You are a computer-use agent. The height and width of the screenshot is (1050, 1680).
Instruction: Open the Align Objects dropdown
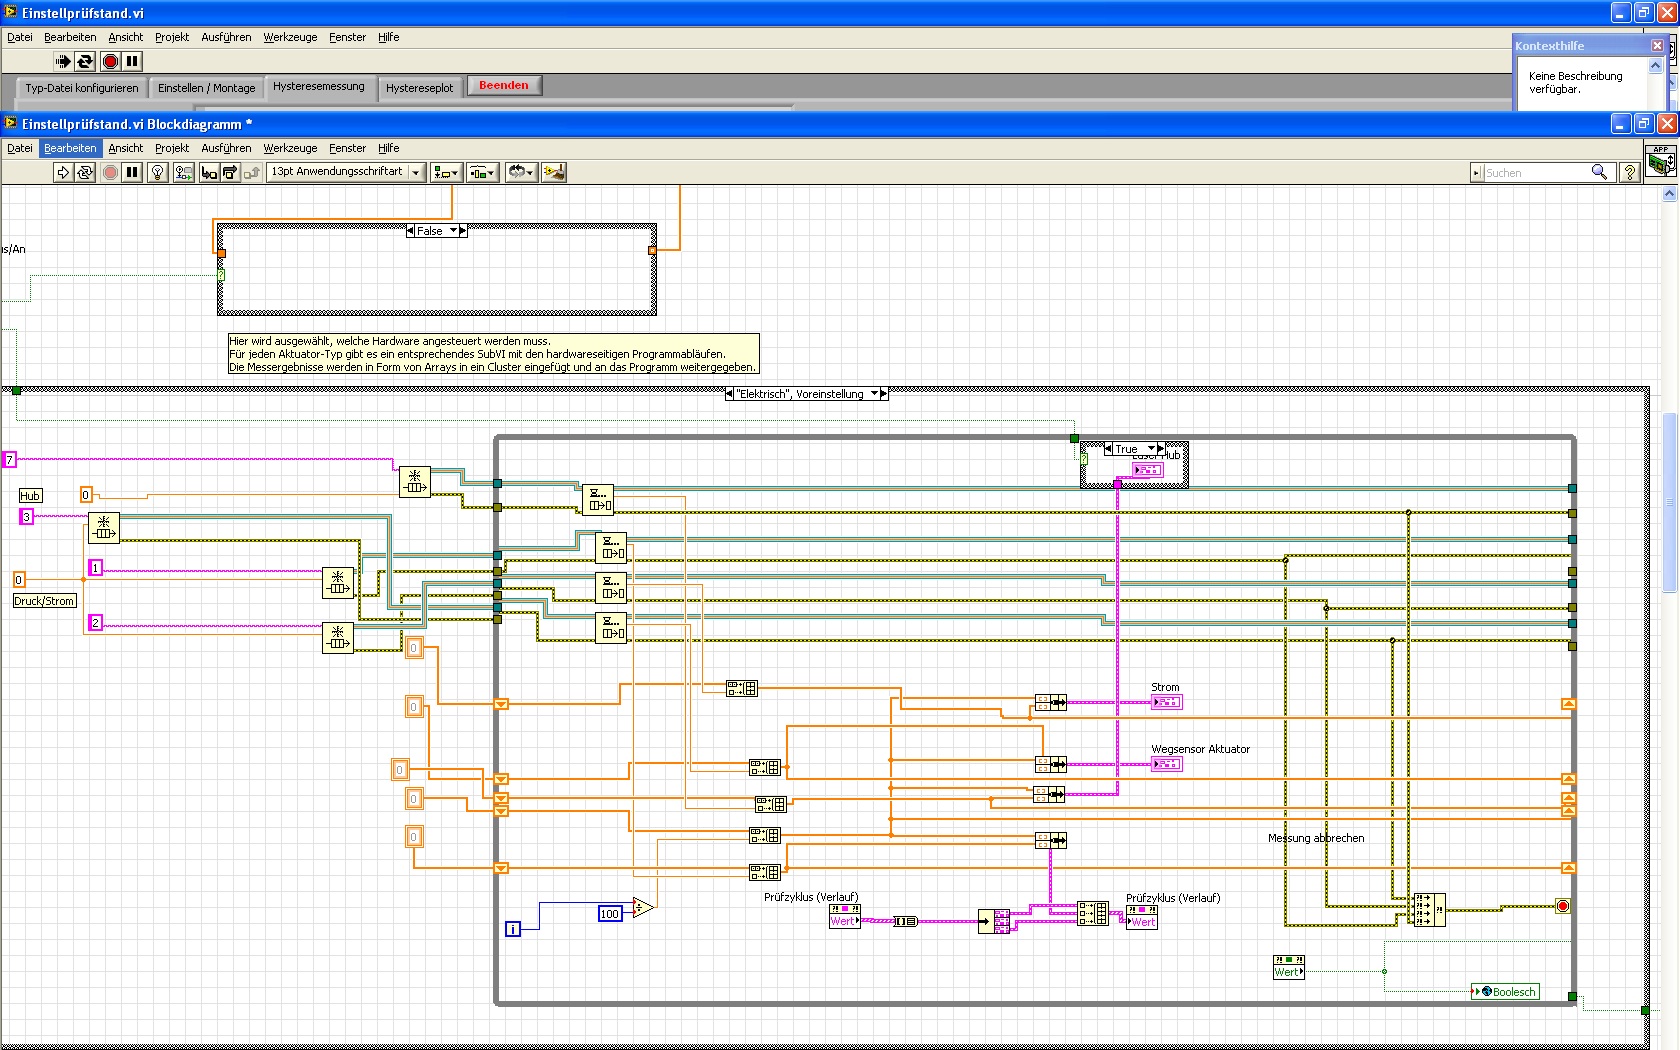[x=445, y=173]
